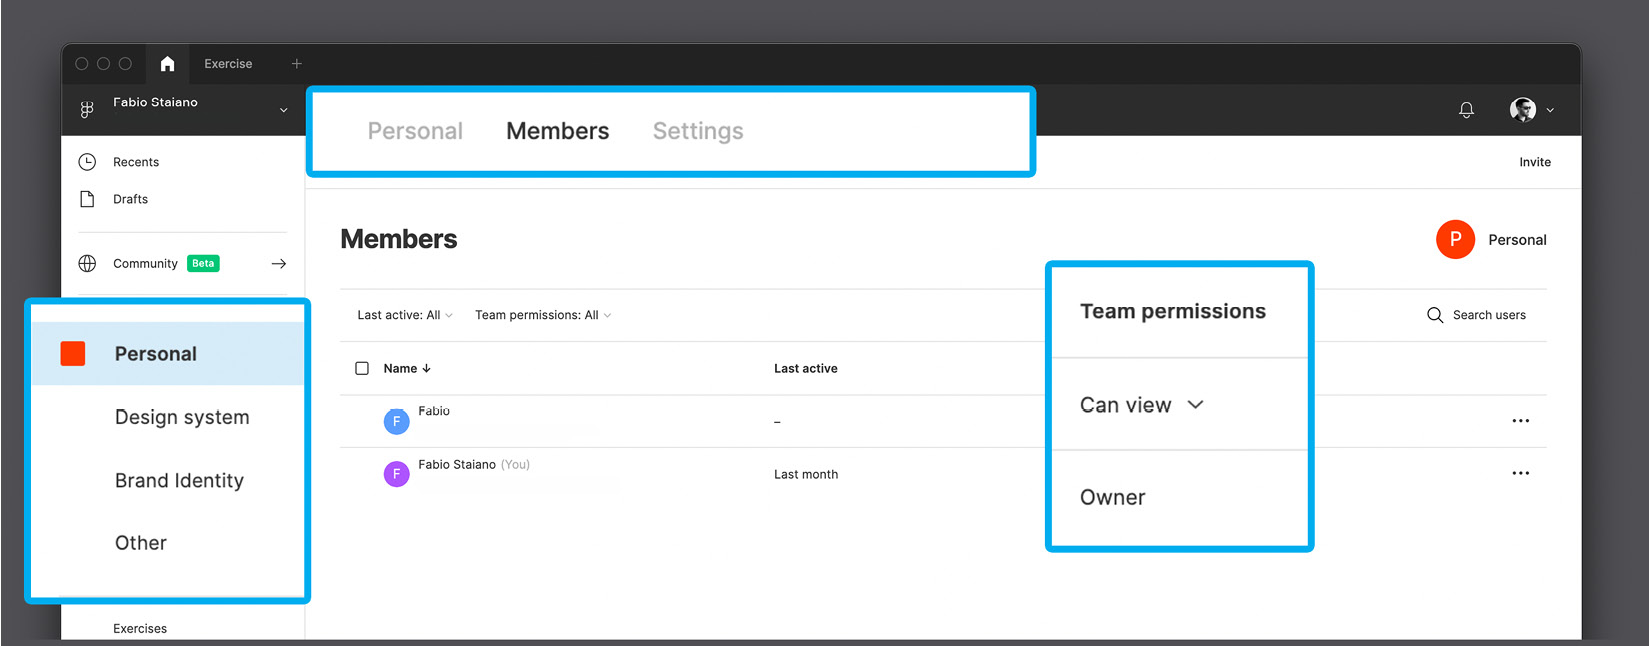Open a new tab with plus icon

click(x=296, y=64)
